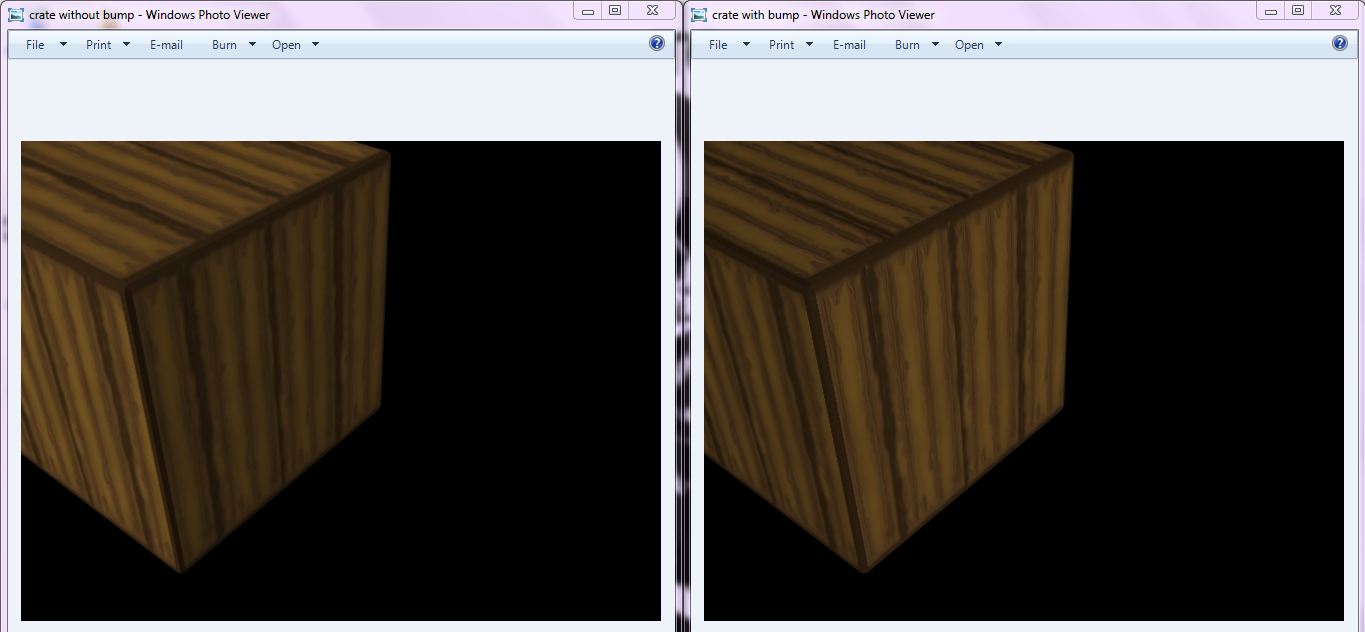This screenshot has width=1365, height=632.
Task: Click E-mail in crate with bump window
Action: [849, 45]
